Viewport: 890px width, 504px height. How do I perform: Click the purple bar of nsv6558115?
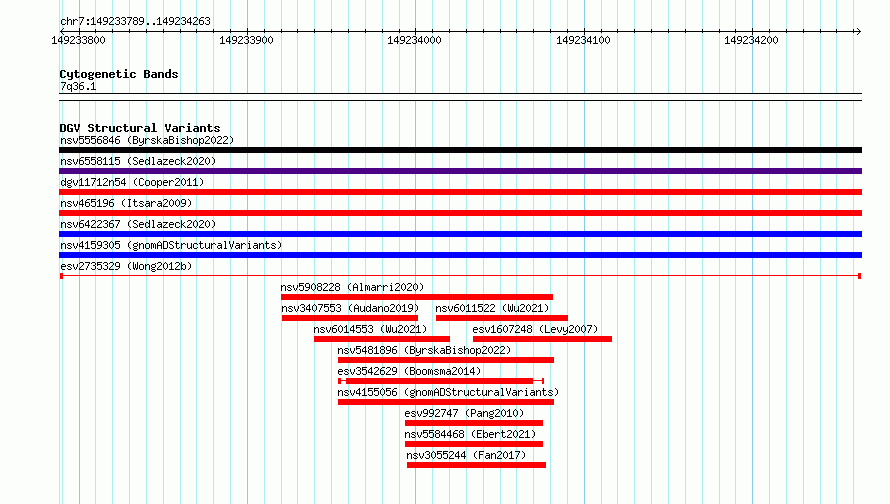[x=460, y=171]
